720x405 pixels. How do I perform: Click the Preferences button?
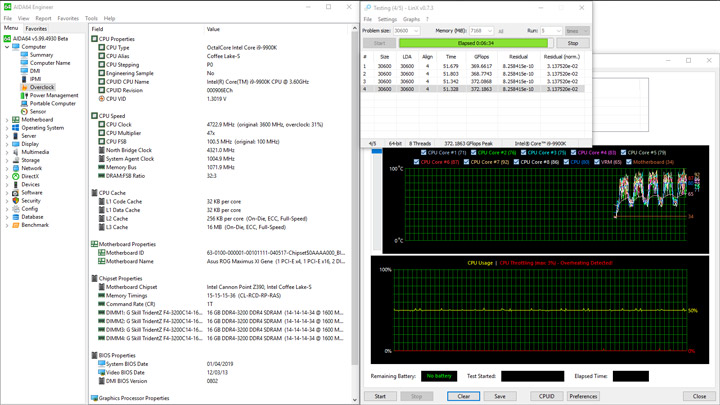[x=583, y=396]
